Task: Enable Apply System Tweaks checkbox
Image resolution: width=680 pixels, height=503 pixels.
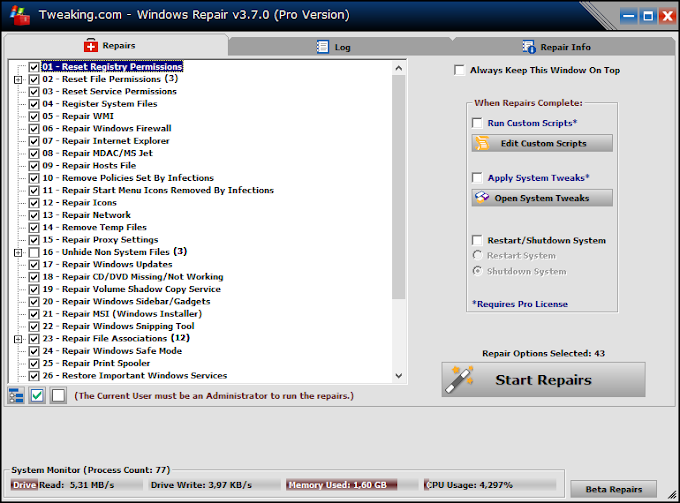Action: (477, 178)
